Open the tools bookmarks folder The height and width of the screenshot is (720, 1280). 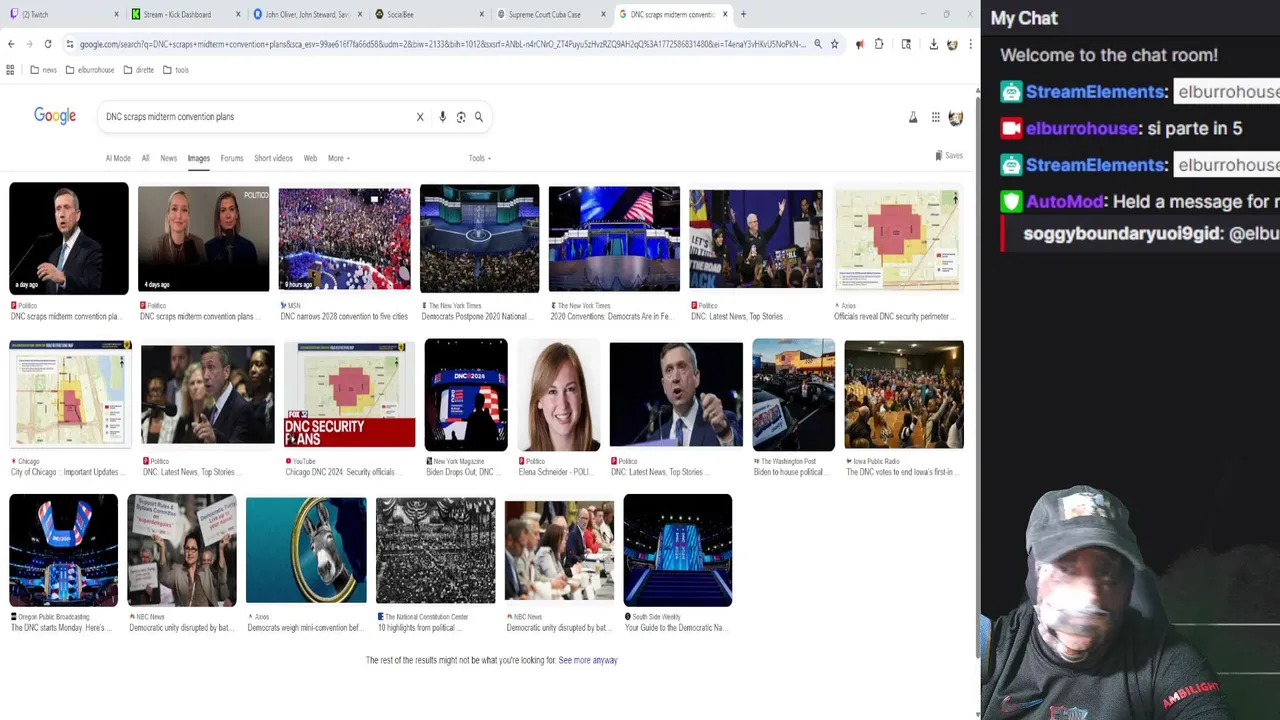[x=175, y=70]
